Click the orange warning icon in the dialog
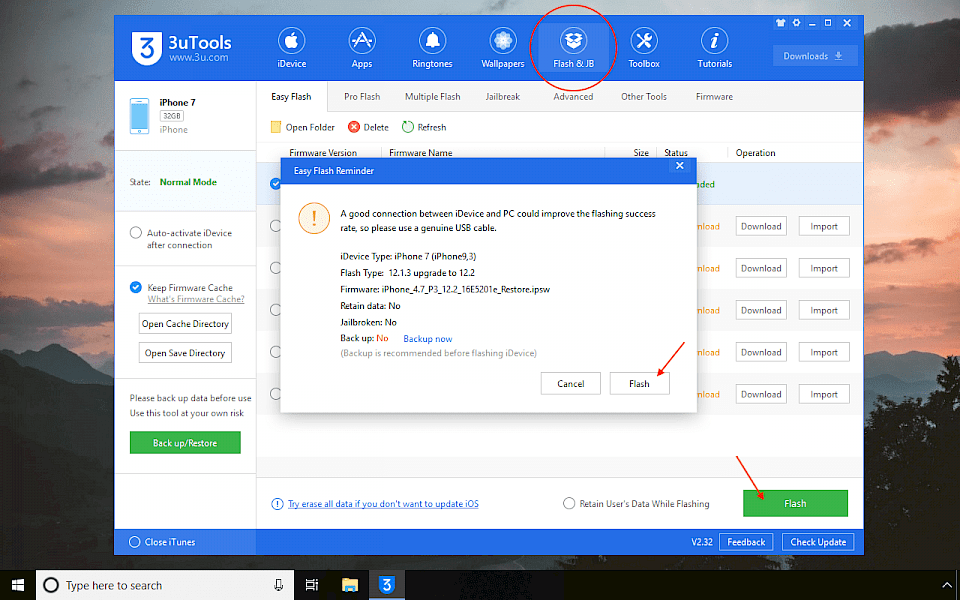Viewport: 960px width, 600px height. click(x=314, y=218)
